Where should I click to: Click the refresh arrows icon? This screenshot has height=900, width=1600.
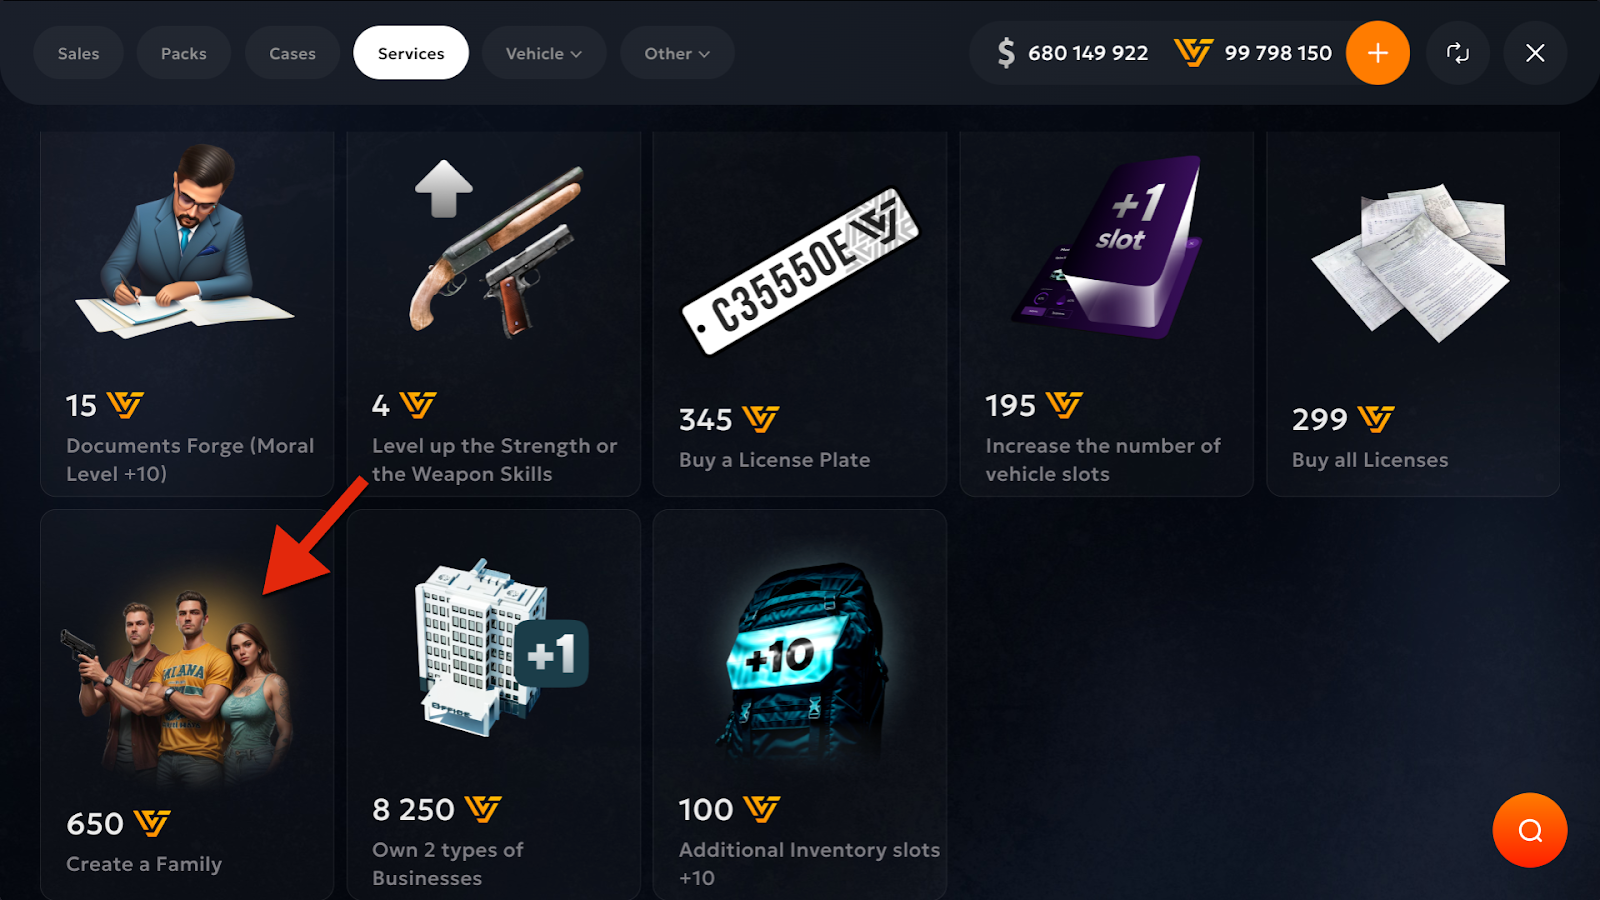(x=1458, y=53)
